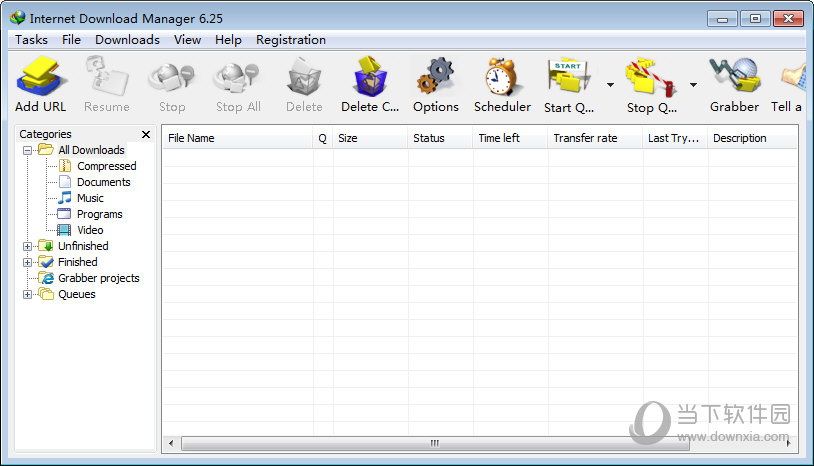Expand the Unfinished tree node
Viewport: 814px width, 466px height.
[x=28, y=246]
